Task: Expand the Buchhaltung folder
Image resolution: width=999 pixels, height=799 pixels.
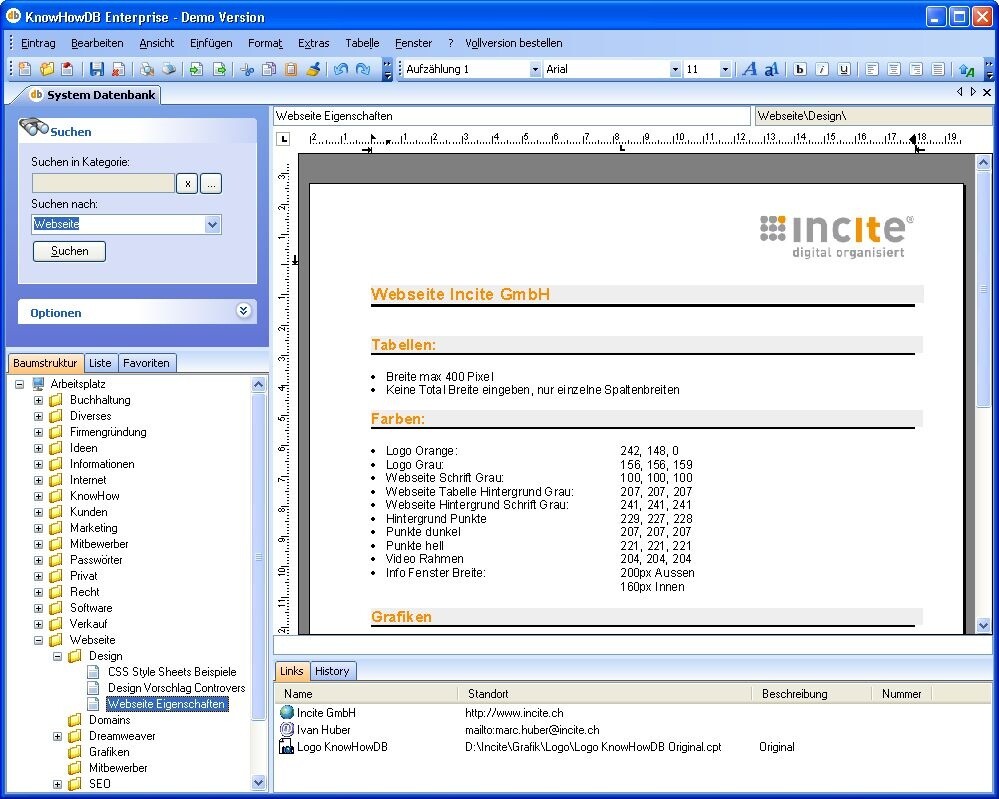Action: 38,400
